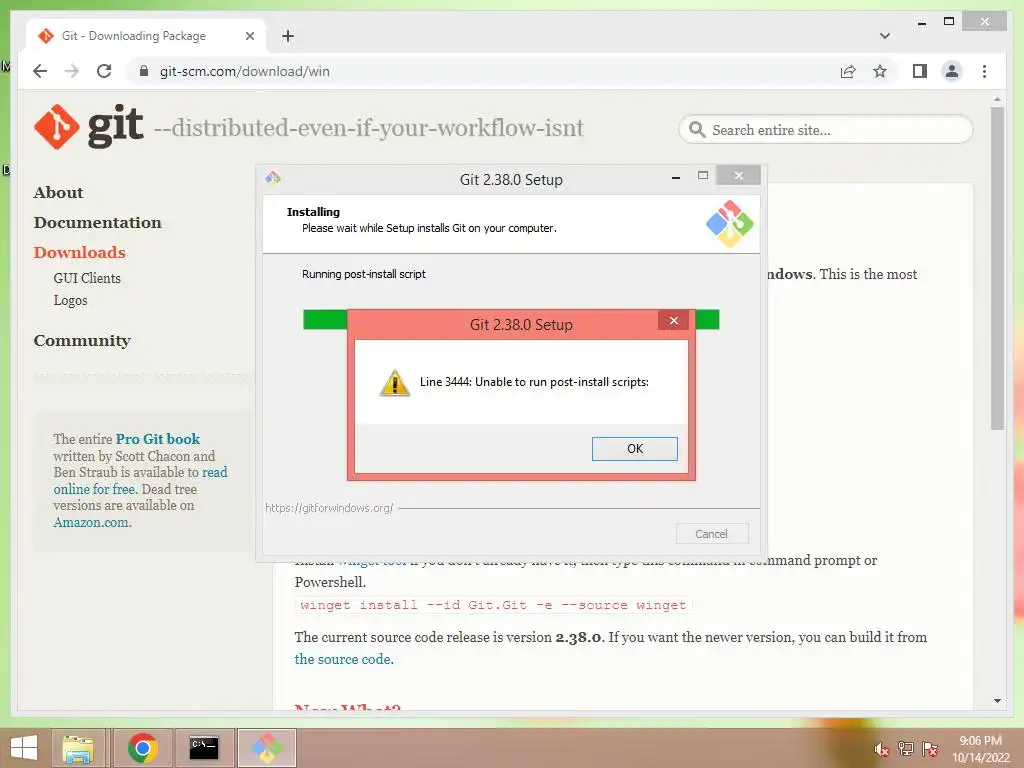Screen dimensions: 1024x768
Task: Open GUI Clients page
Action: tap(87, 278)
